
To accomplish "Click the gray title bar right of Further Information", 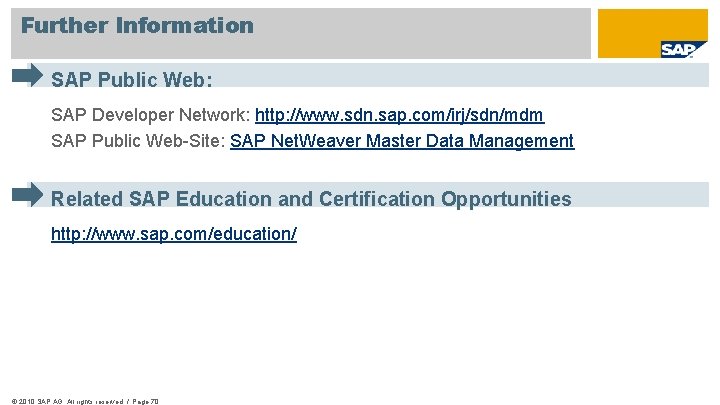I will coord(420,30).
